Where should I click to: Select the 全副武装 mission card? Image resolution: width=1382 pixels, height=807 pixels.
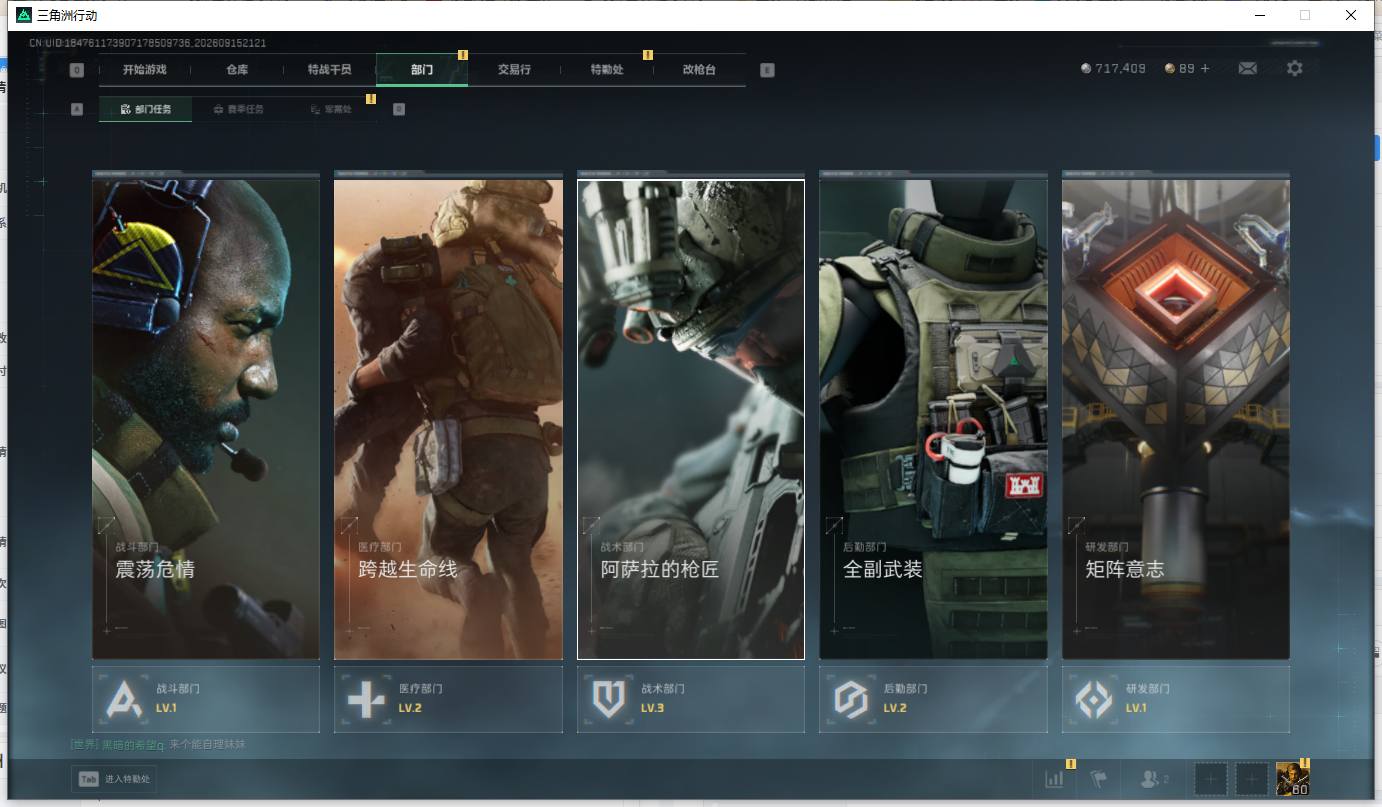tap(933, 418)
